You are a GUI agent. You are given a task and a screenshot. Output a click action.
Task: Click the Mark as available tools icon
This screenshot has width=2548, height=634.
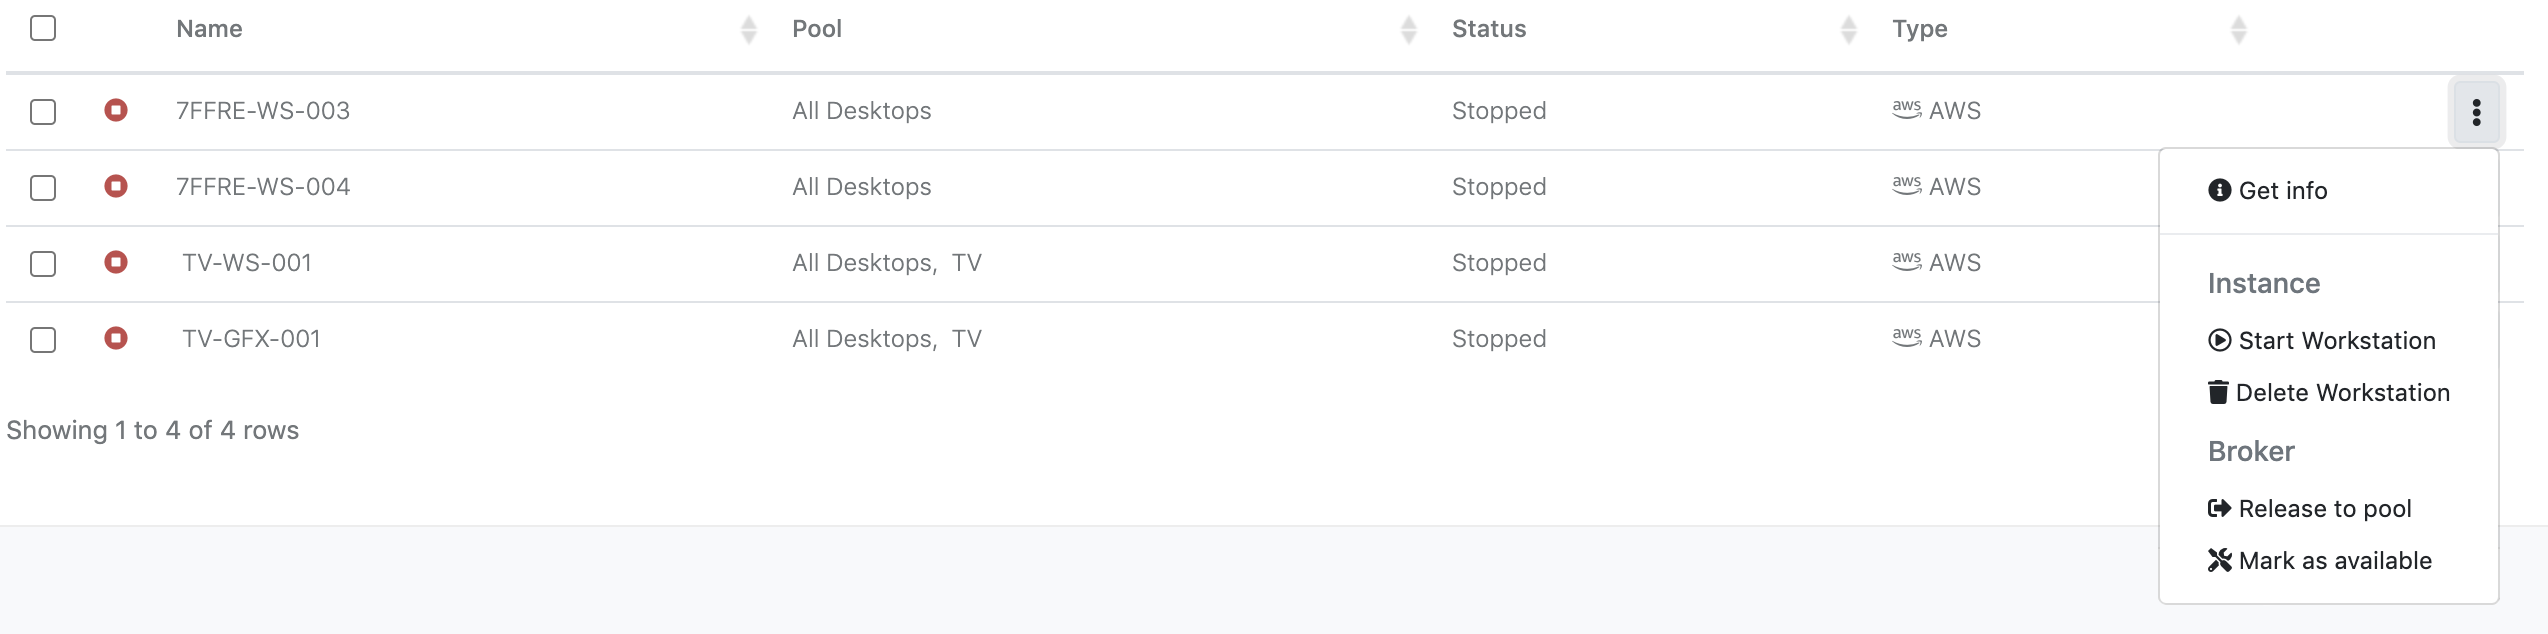(2219, 560)
